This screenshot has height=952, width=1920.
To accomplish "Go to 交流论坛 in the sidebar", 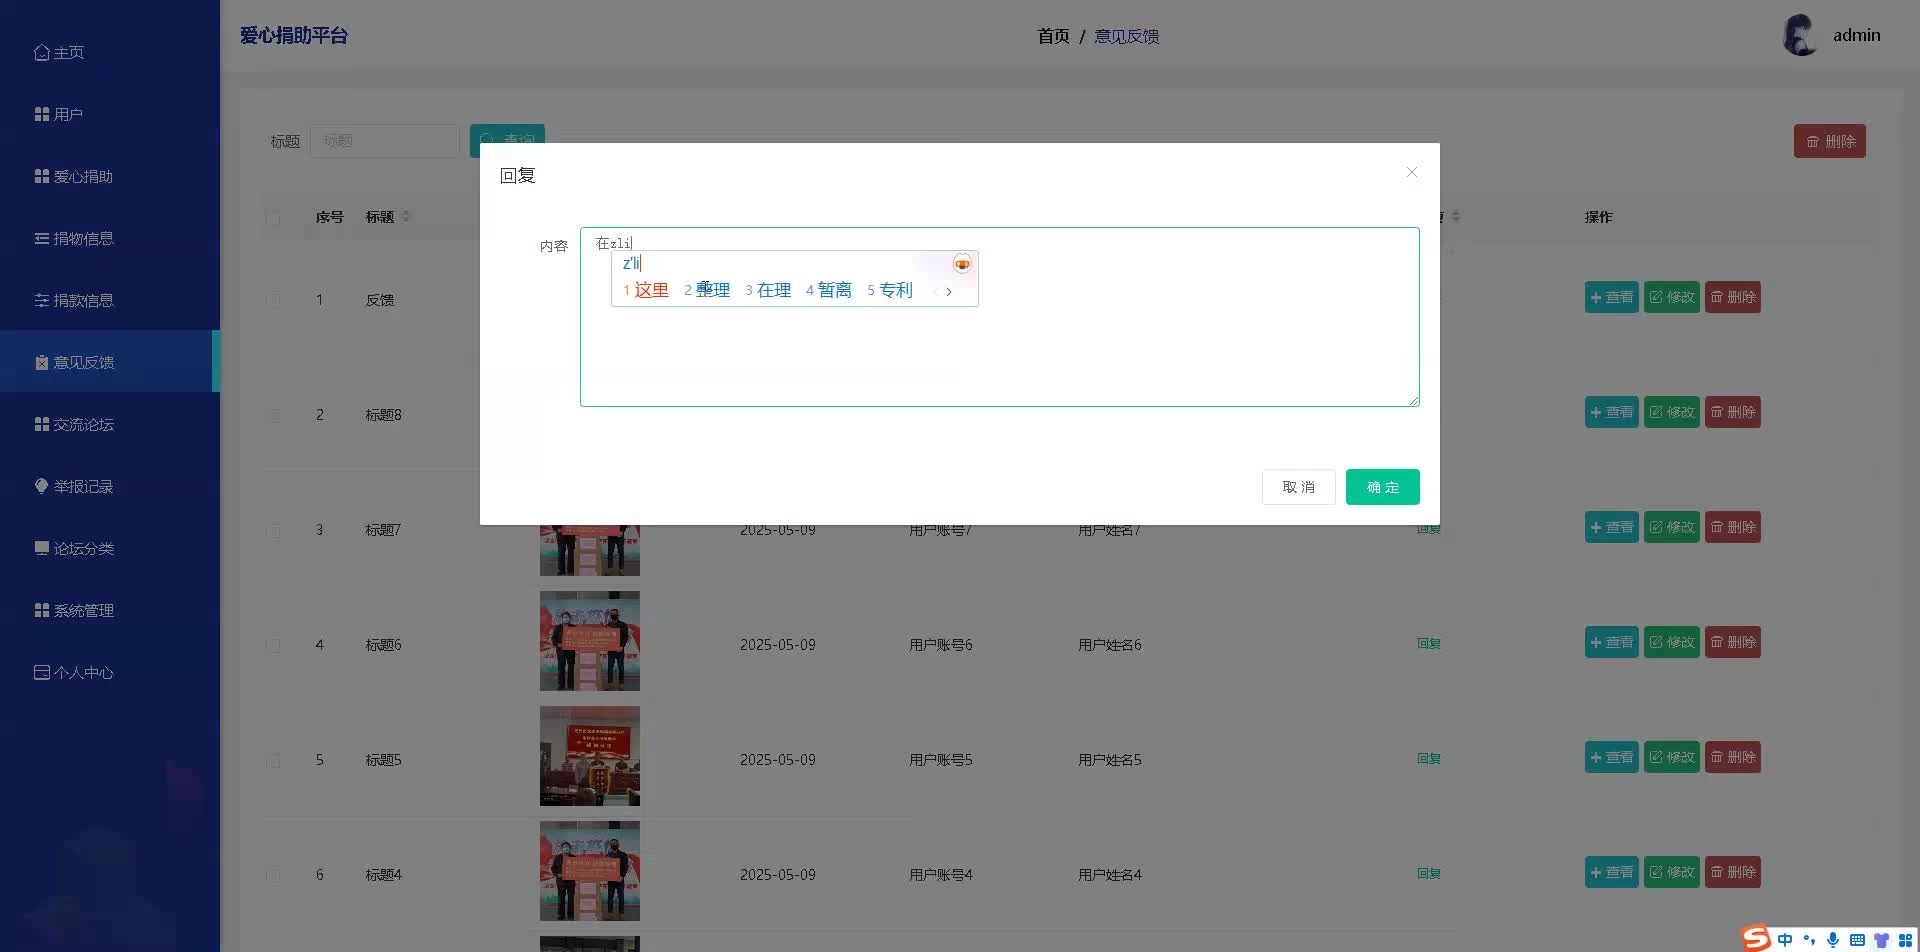I will click(83, 425).
